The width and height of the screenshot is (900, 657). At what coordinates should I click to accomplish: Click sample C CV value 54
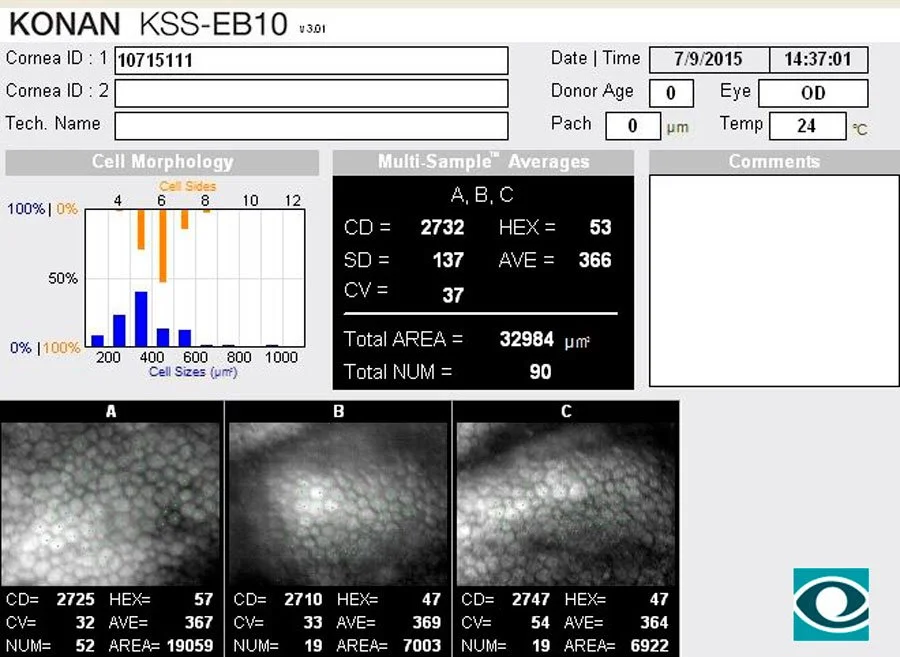pyautogui.click(x=540, y=623)
